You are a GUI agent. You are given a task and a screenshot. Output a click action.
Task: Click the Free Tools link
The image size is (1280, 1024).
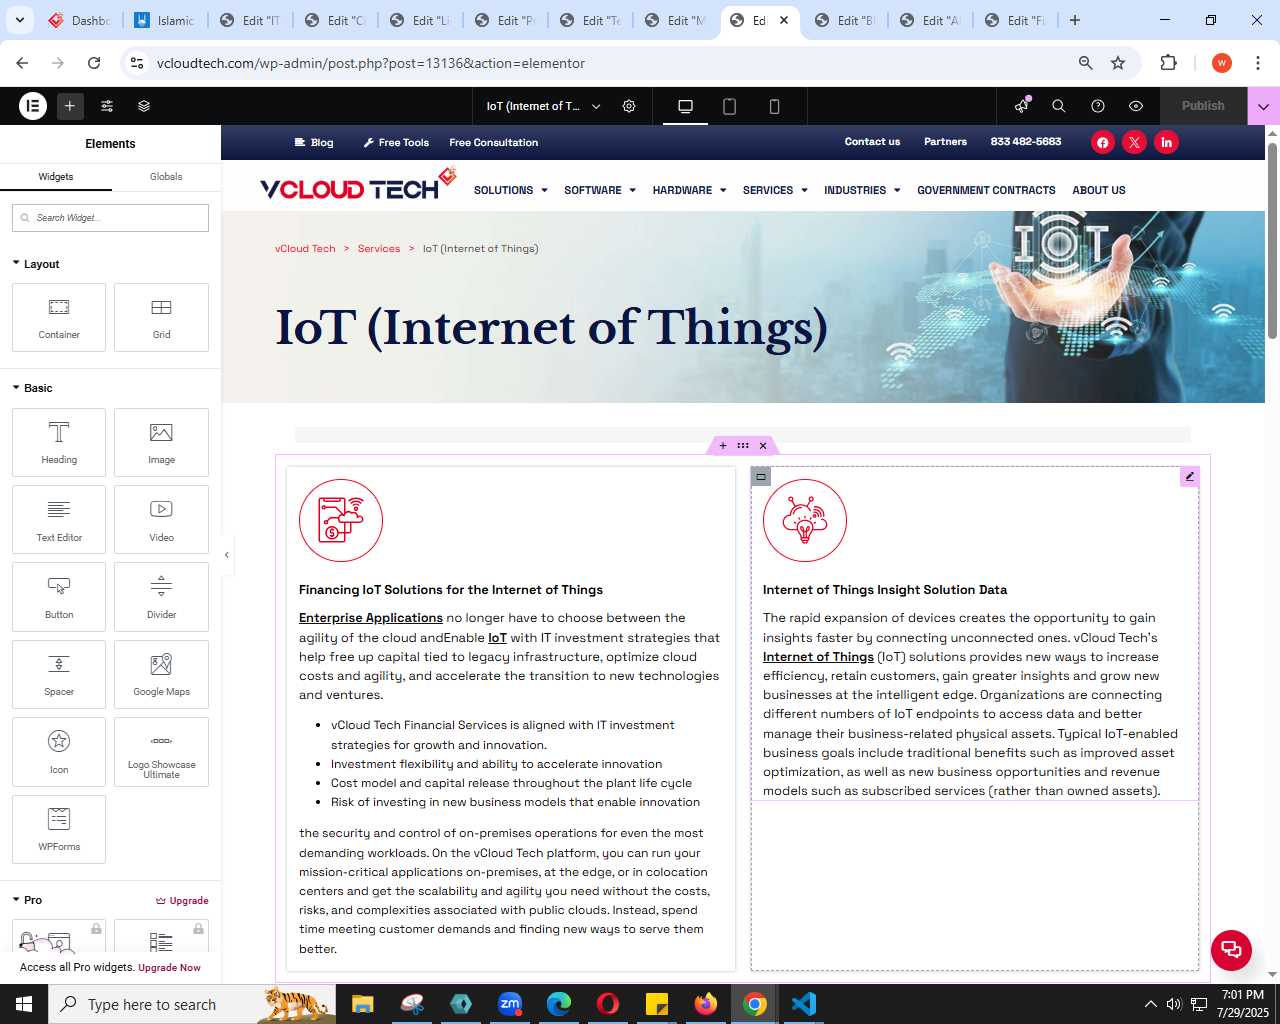coord(396,143)
